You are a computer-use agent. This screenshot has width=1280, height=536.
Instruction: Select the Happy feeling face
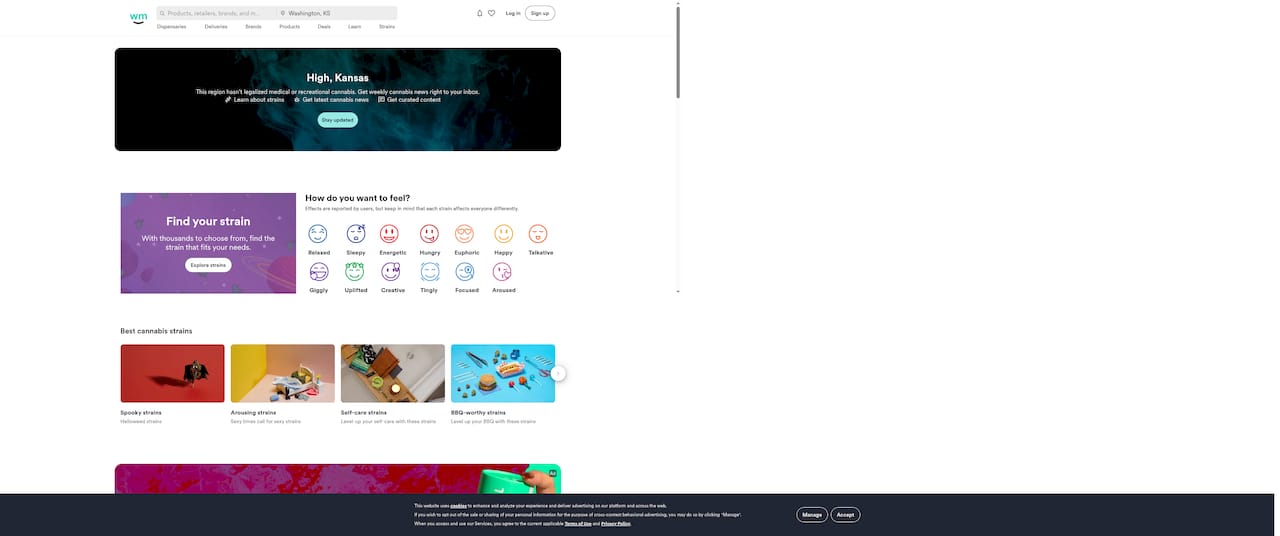tap(503, 233)
